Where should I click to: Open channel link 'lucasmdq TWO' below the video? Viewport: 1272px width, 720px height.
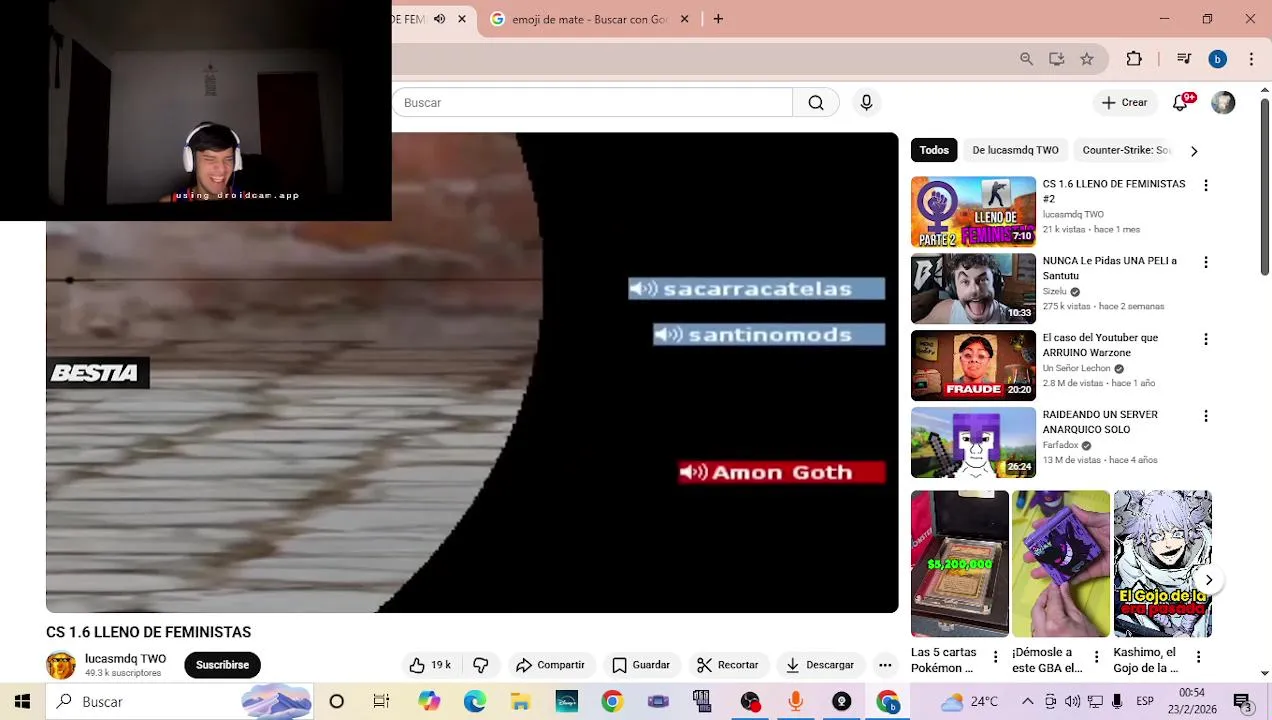(125, 659)
